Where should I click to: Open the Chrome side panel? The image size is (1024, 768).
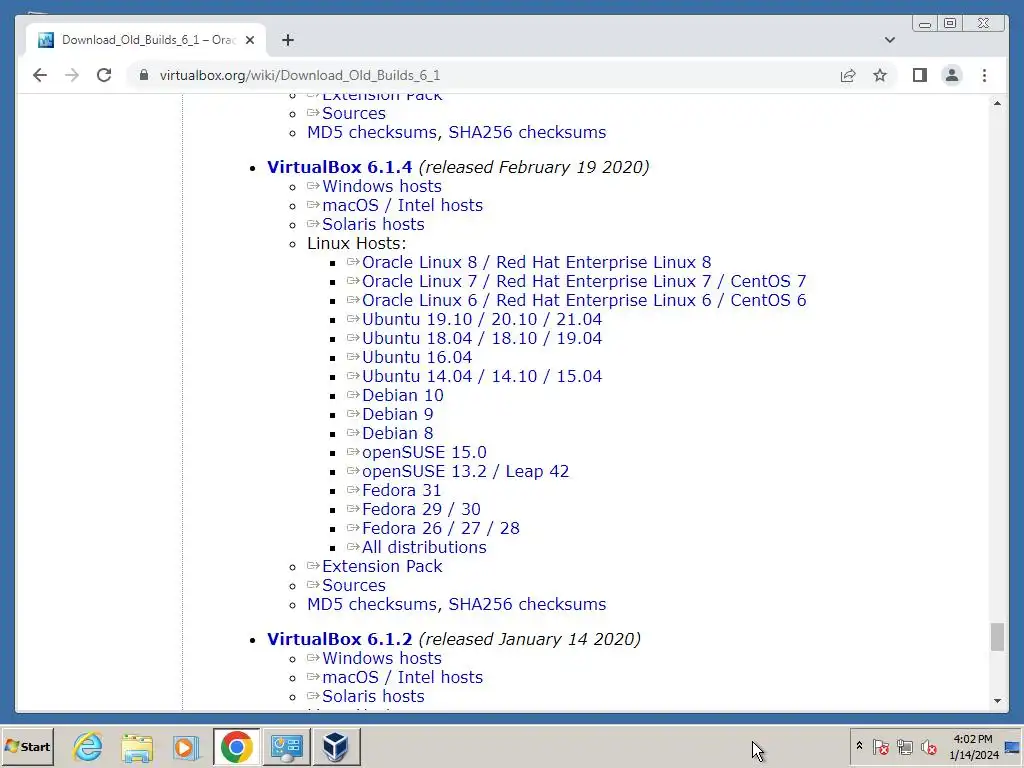[x=920, y=75]
